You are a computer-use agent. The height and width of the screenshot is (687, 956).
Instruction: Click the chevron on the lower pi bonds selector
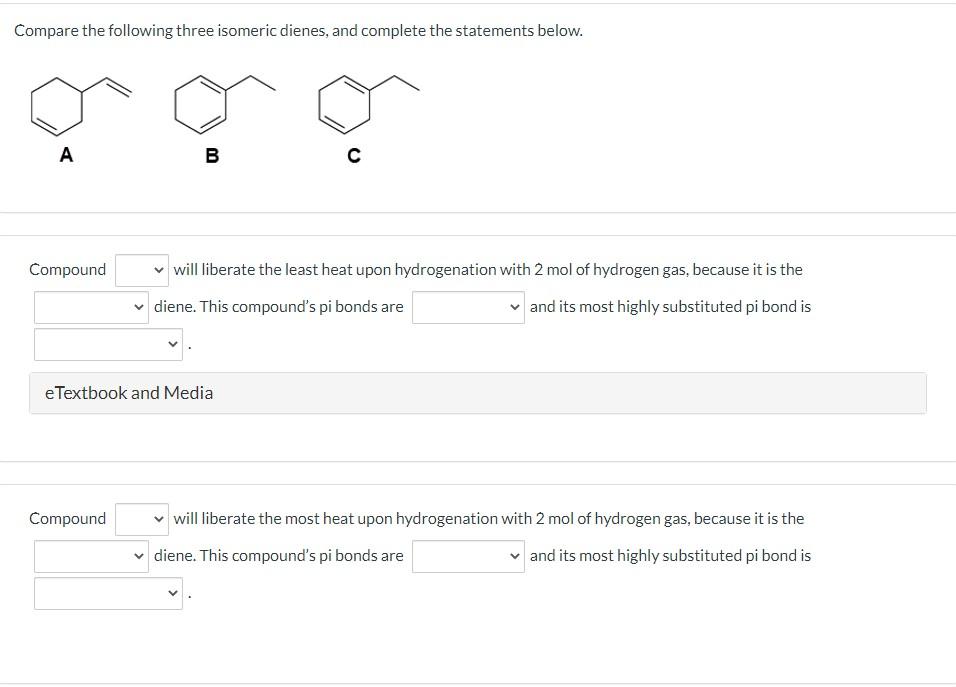pyautogui.click(x=514, y=556)
